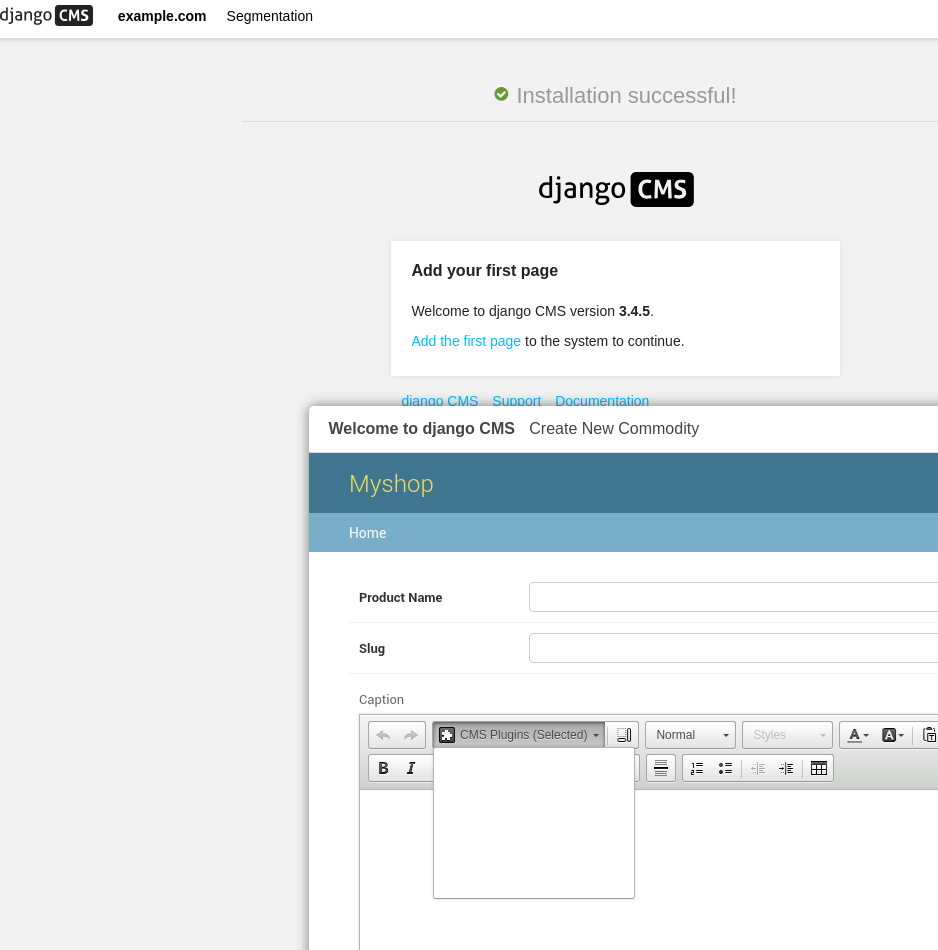Insert a horizontal rule line
Viewport: 938px width, 950px height.
coord(661,768)
